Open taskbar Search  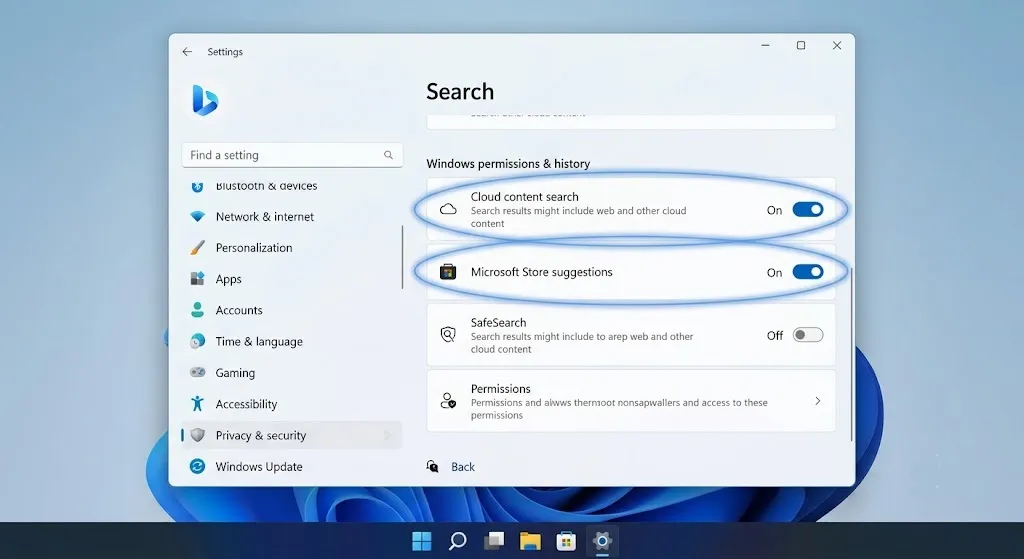click(458, 541)
